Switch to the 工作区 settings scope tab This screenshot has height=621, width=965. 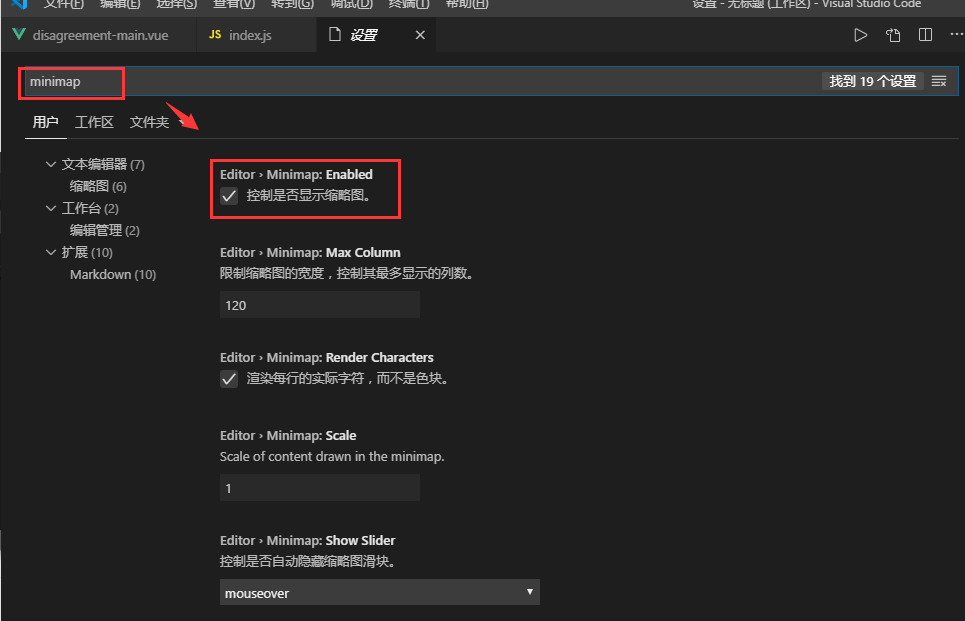pos(94,121)
